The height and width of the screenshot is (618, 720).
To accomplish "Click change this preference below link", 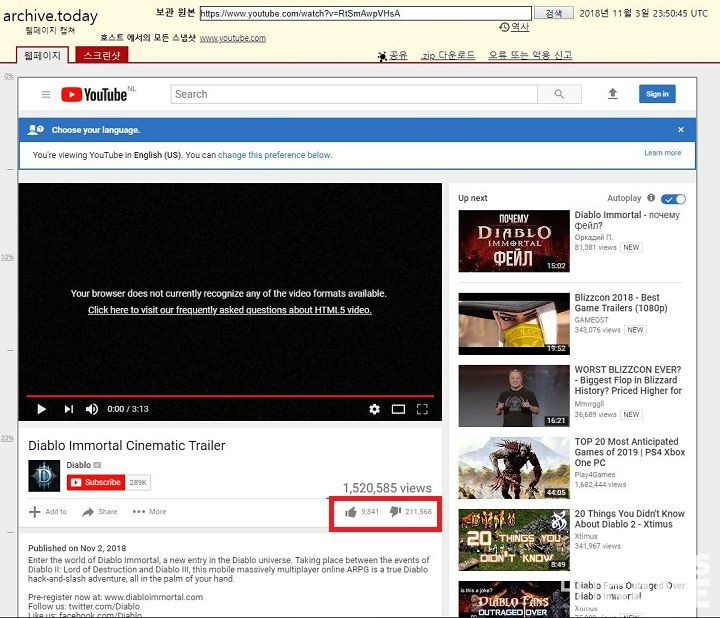I will click(275, 155).
